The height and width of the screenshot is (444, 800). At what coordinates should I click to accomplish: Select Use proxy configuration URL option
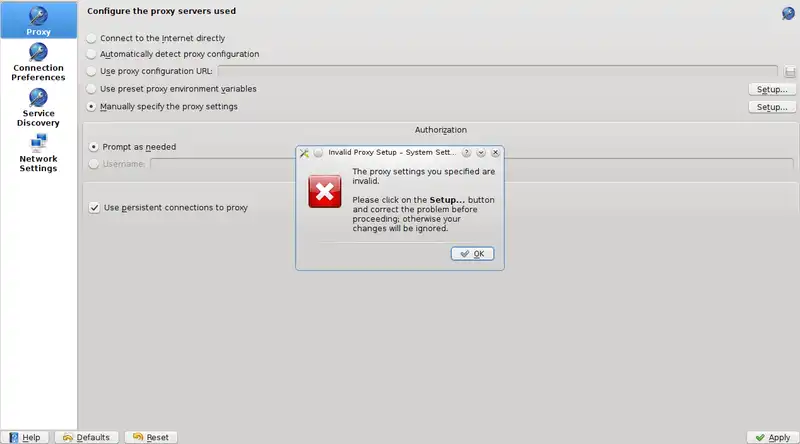[150, 71]
